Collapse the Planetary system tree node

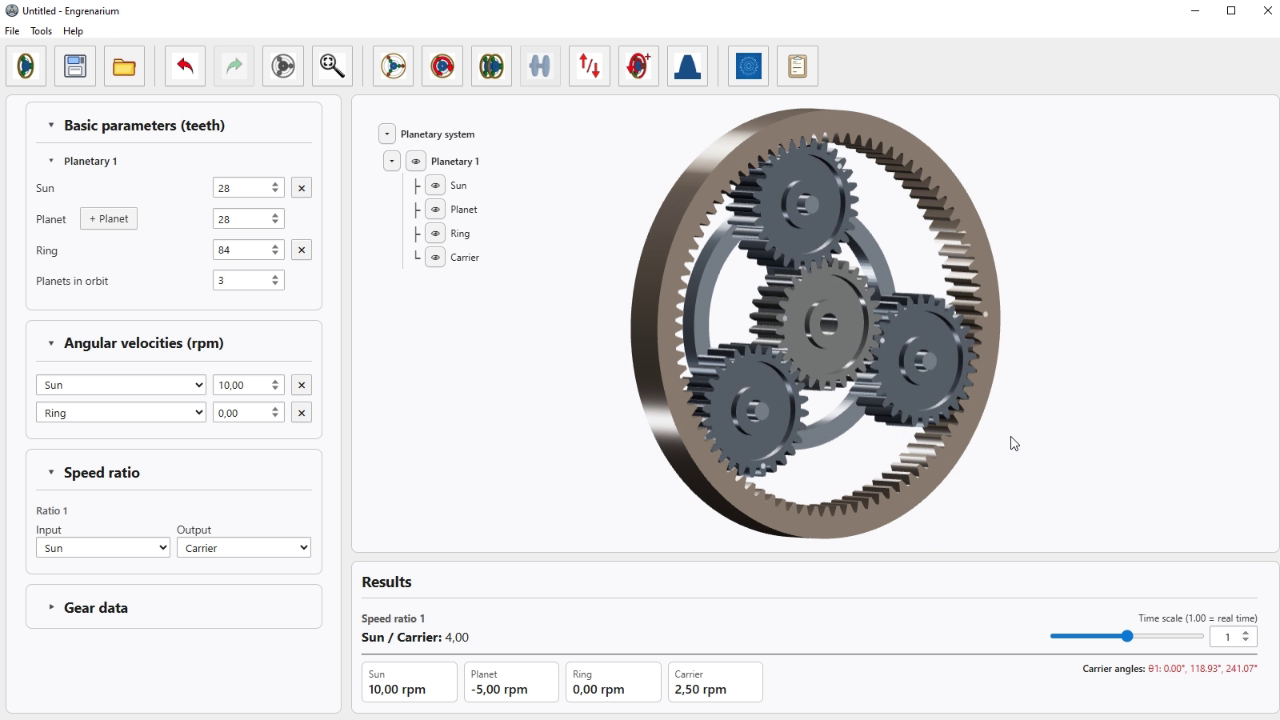click(x=387, y=134)
